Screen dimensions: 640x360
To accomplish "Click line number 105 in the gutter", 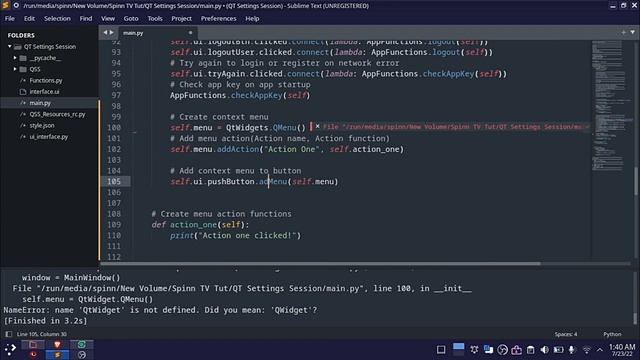I will pyautogui.click(x=114, y=181).
